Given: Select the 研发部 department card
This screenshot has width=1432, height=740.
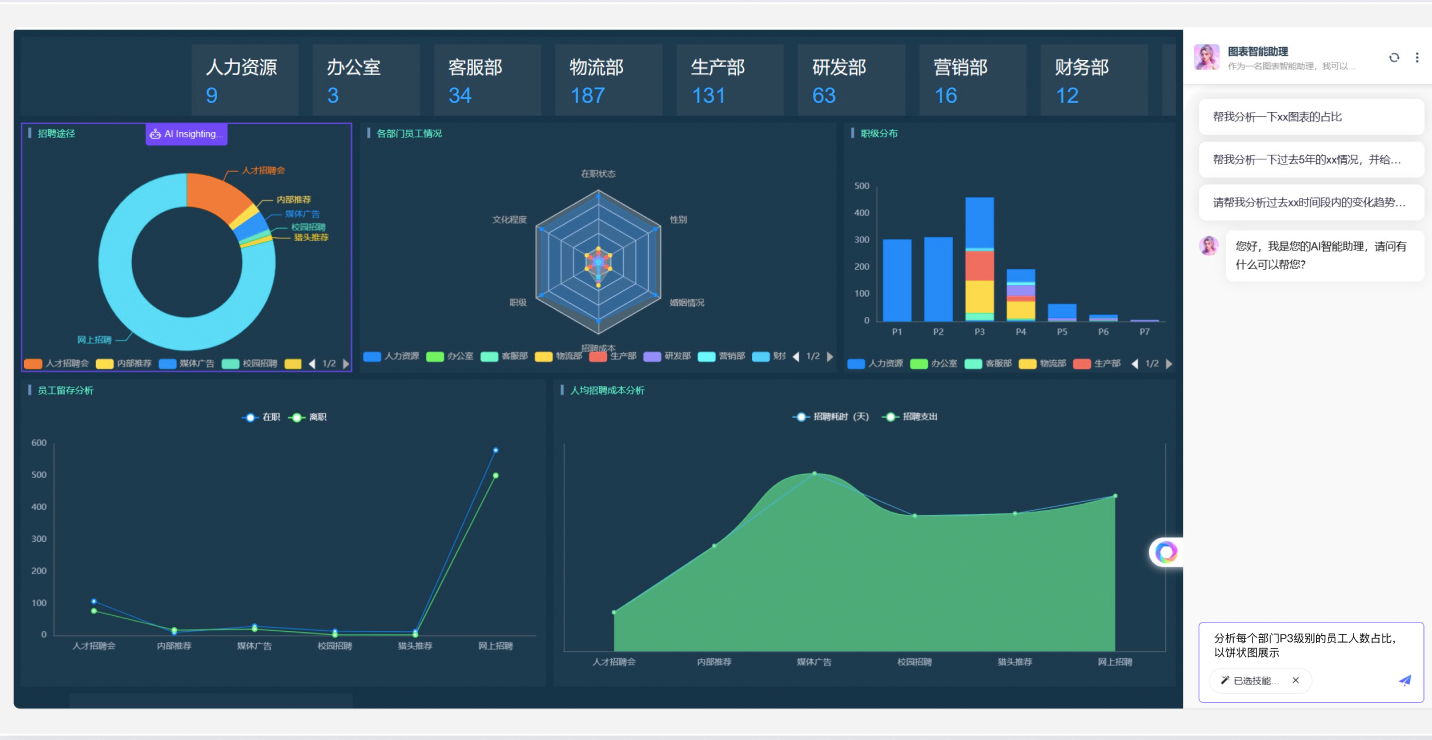Looking at the screenshot, I should click(x=851, y=80).
